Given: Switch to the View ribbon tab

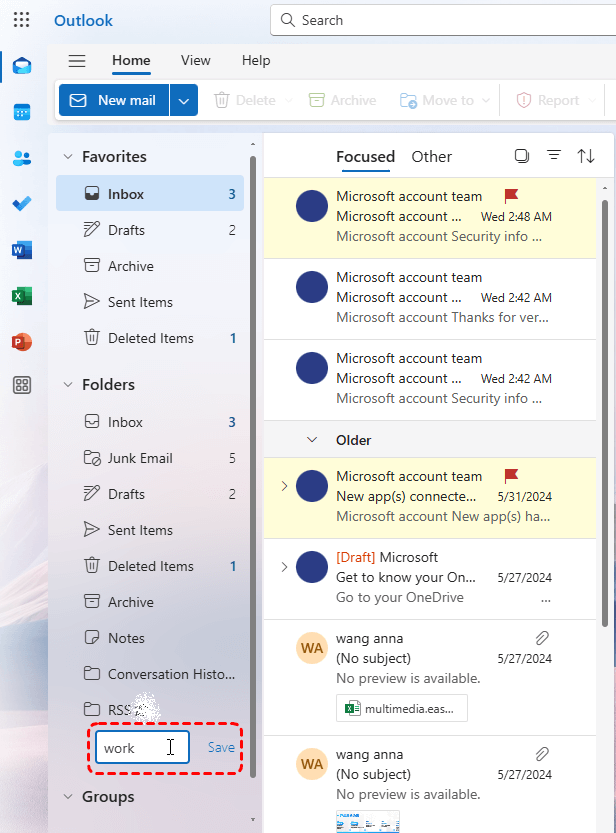Looking at the screenshot, I should tap(195, 61).
